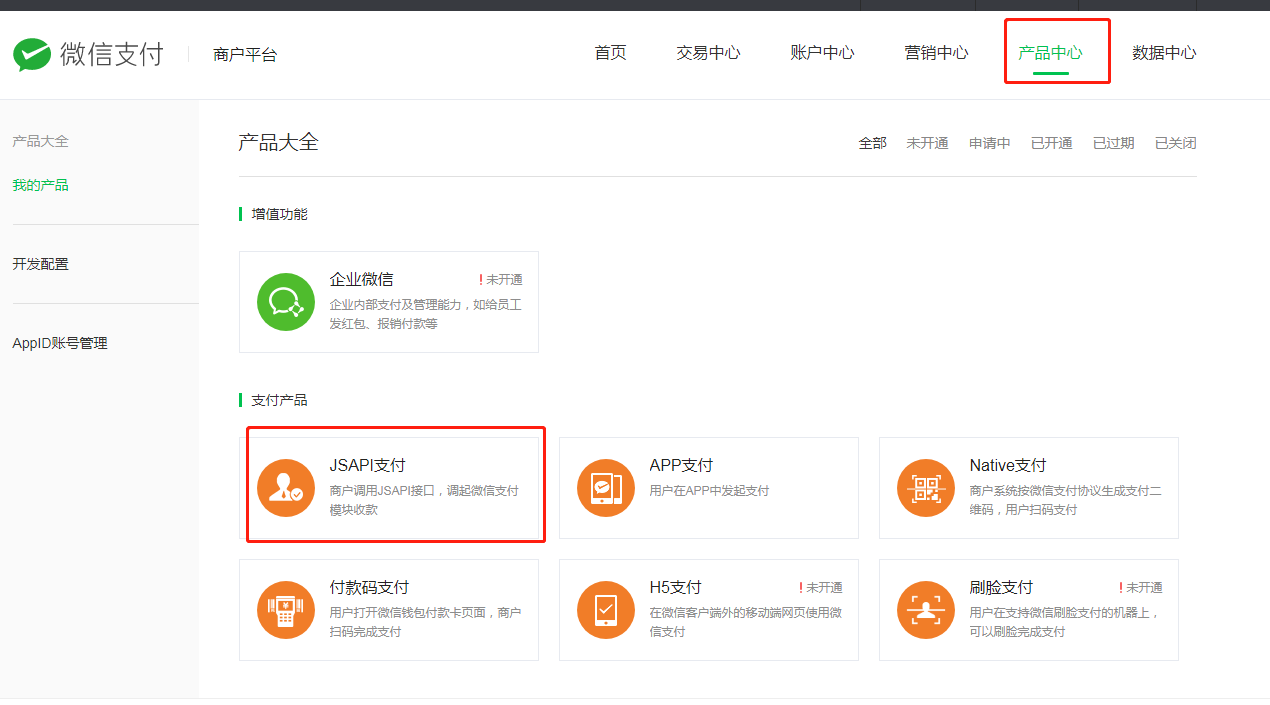Click the 增值功能 section heading
Image resolution: width=1270 pixels, height=705 pixels.
279,214
